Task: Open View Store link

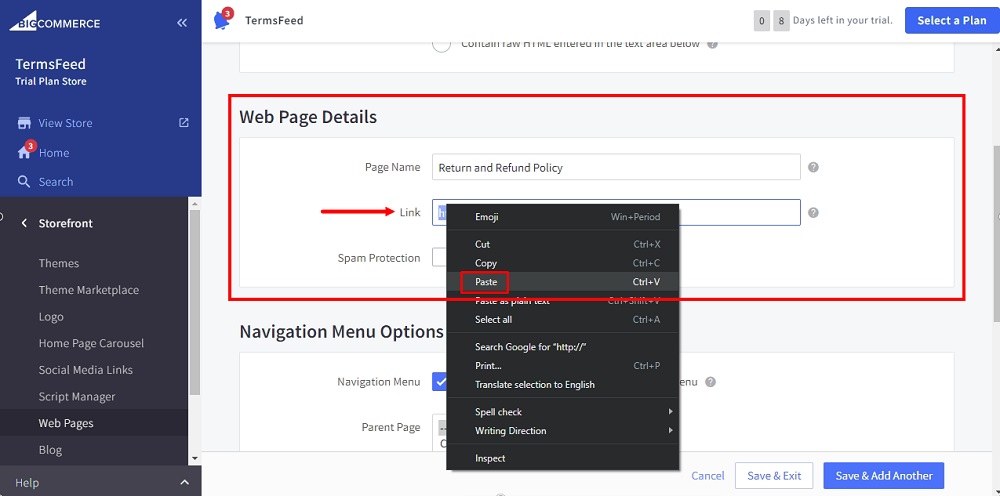Action: pos(65,123)
